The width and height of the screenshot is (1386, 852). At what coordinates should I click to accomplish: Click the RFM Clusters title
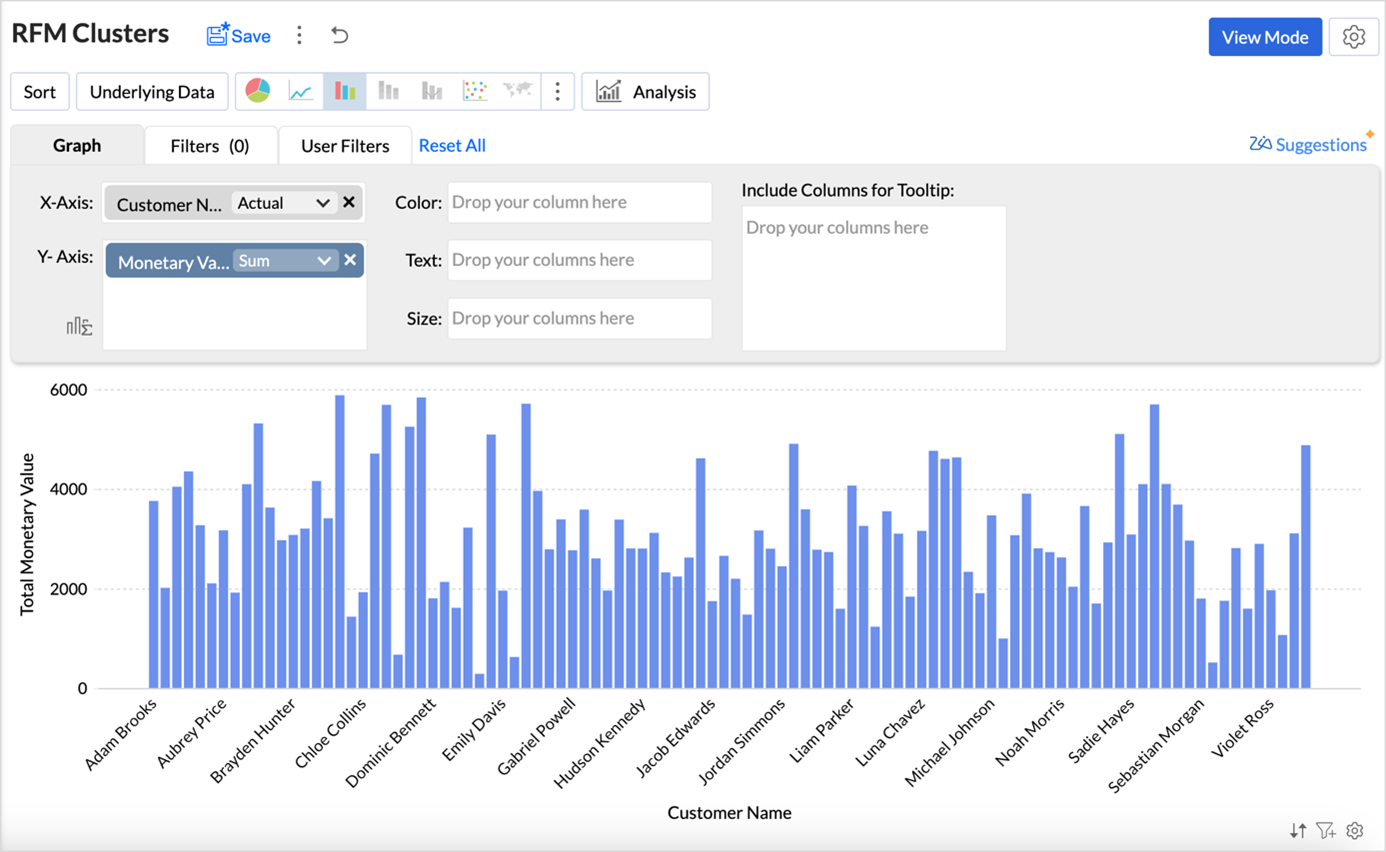coord(90,34)
